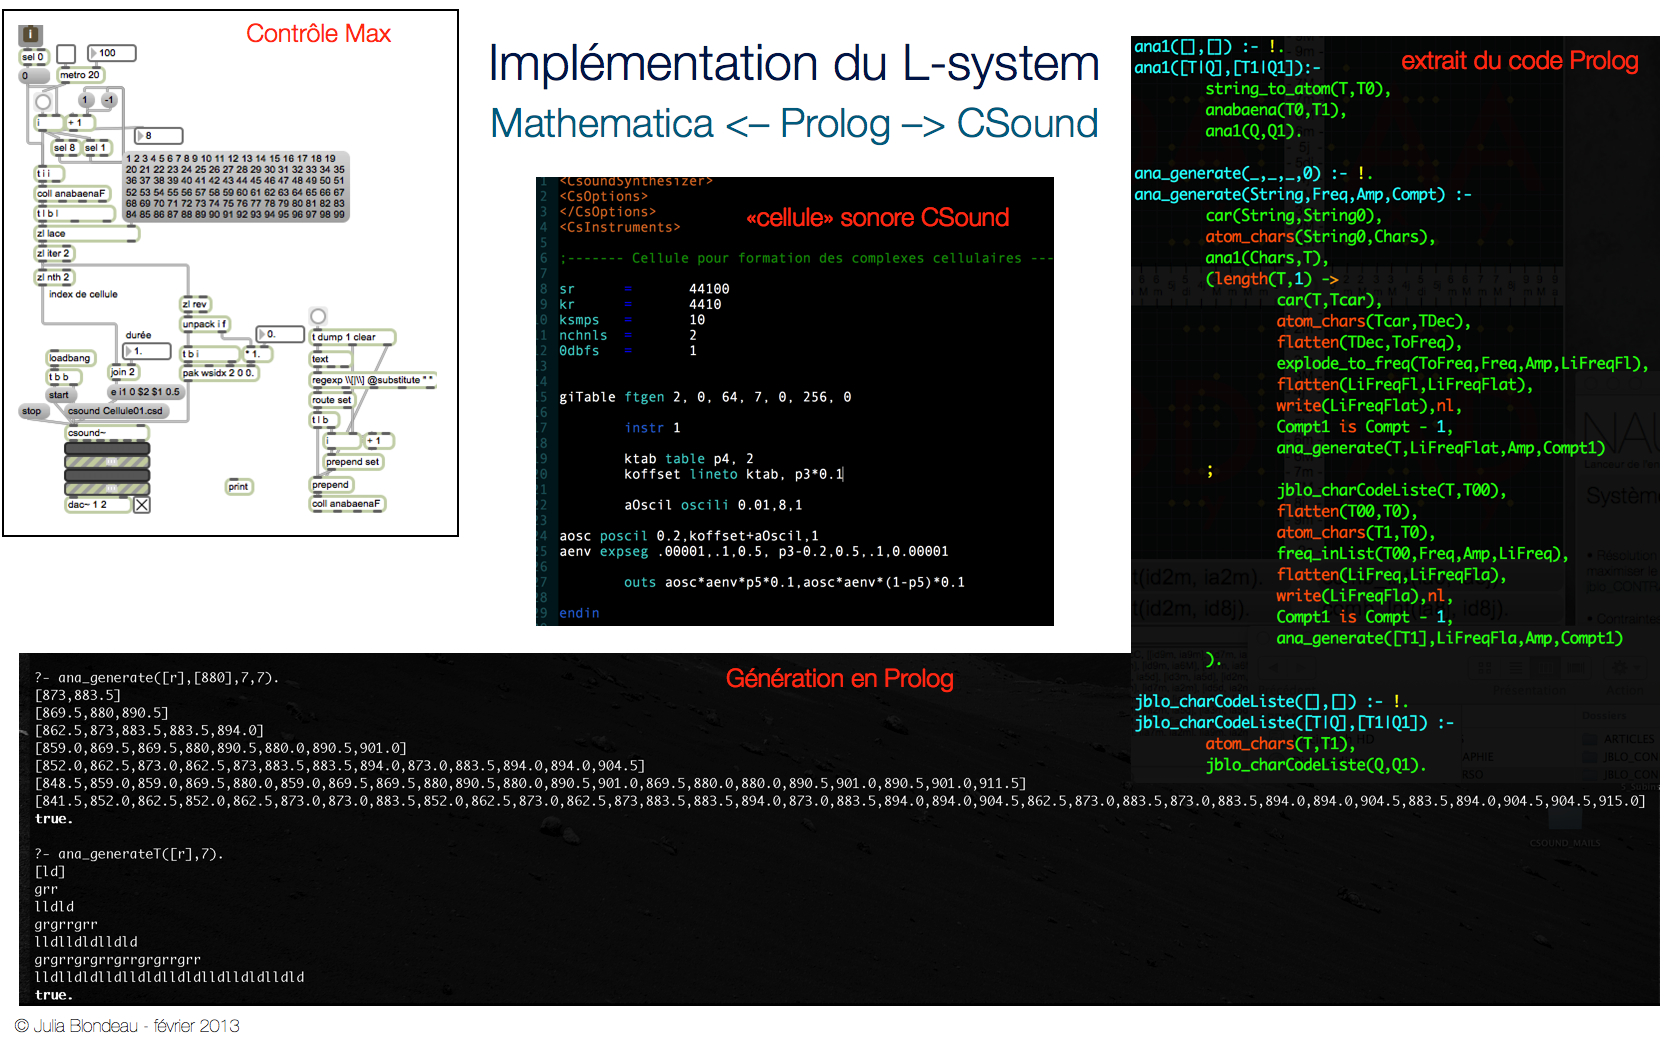Click the 'start' message box

(x=59, y=395)
